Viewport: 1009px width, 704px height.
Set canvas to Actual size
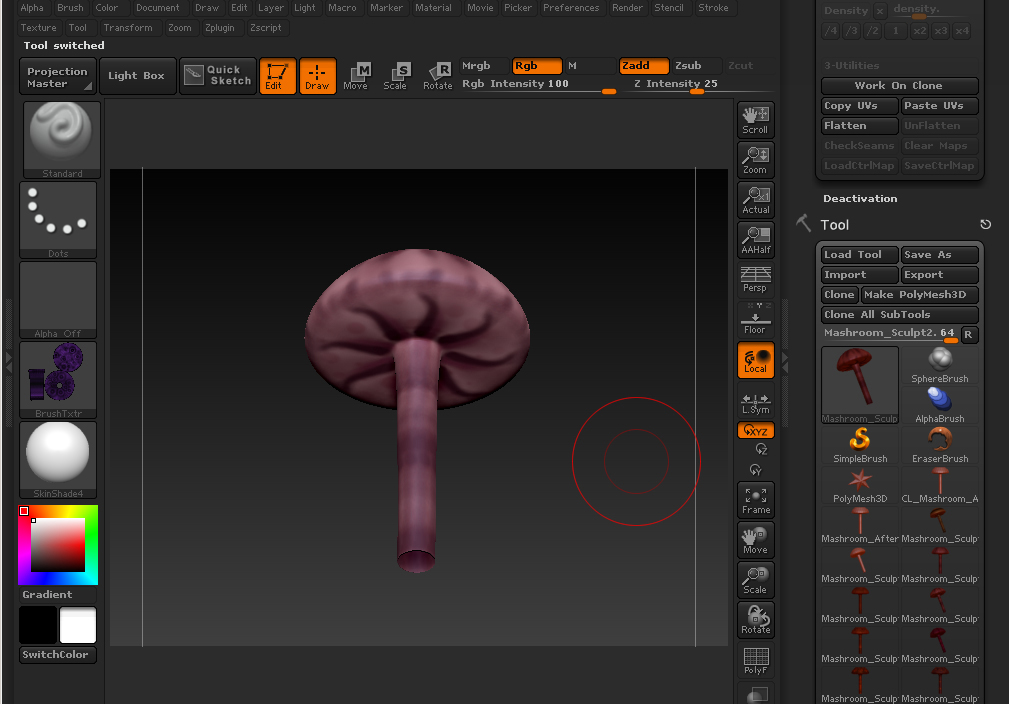pyautogui.click(x=755, y=200)
